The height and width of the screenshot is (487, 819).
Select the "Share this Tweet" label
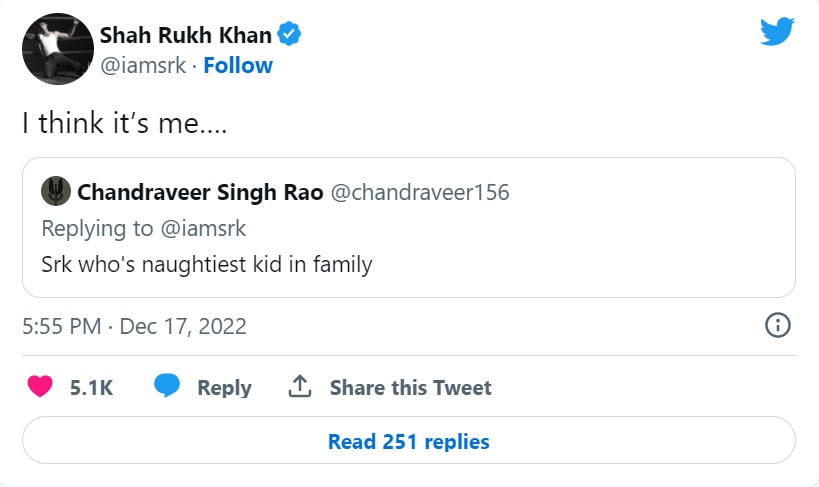[x=410, y=388]
